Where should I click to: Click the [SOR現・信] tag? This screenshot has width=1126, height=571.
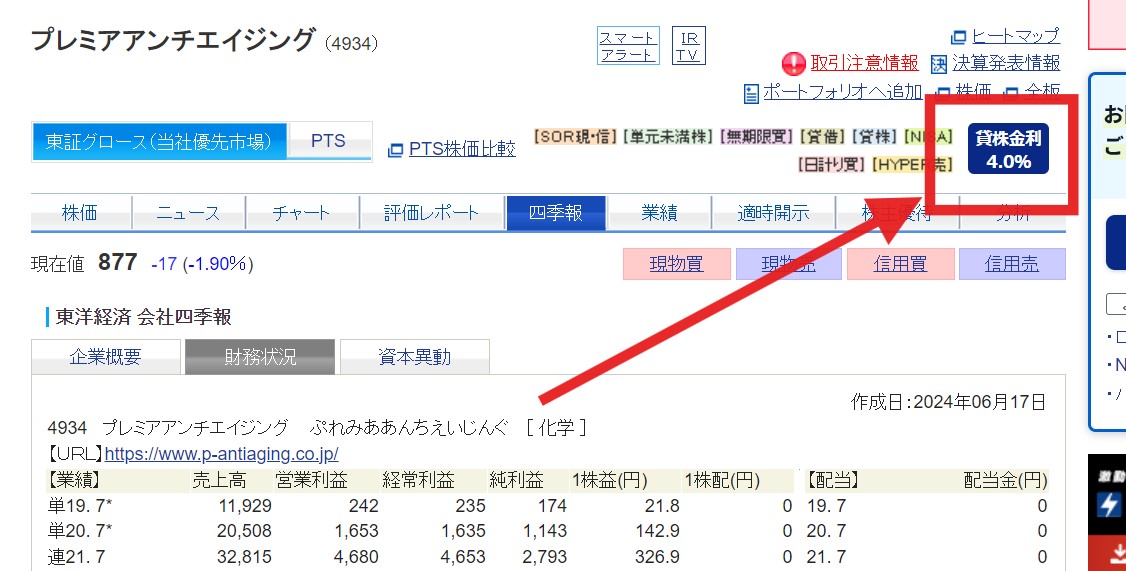576,136
